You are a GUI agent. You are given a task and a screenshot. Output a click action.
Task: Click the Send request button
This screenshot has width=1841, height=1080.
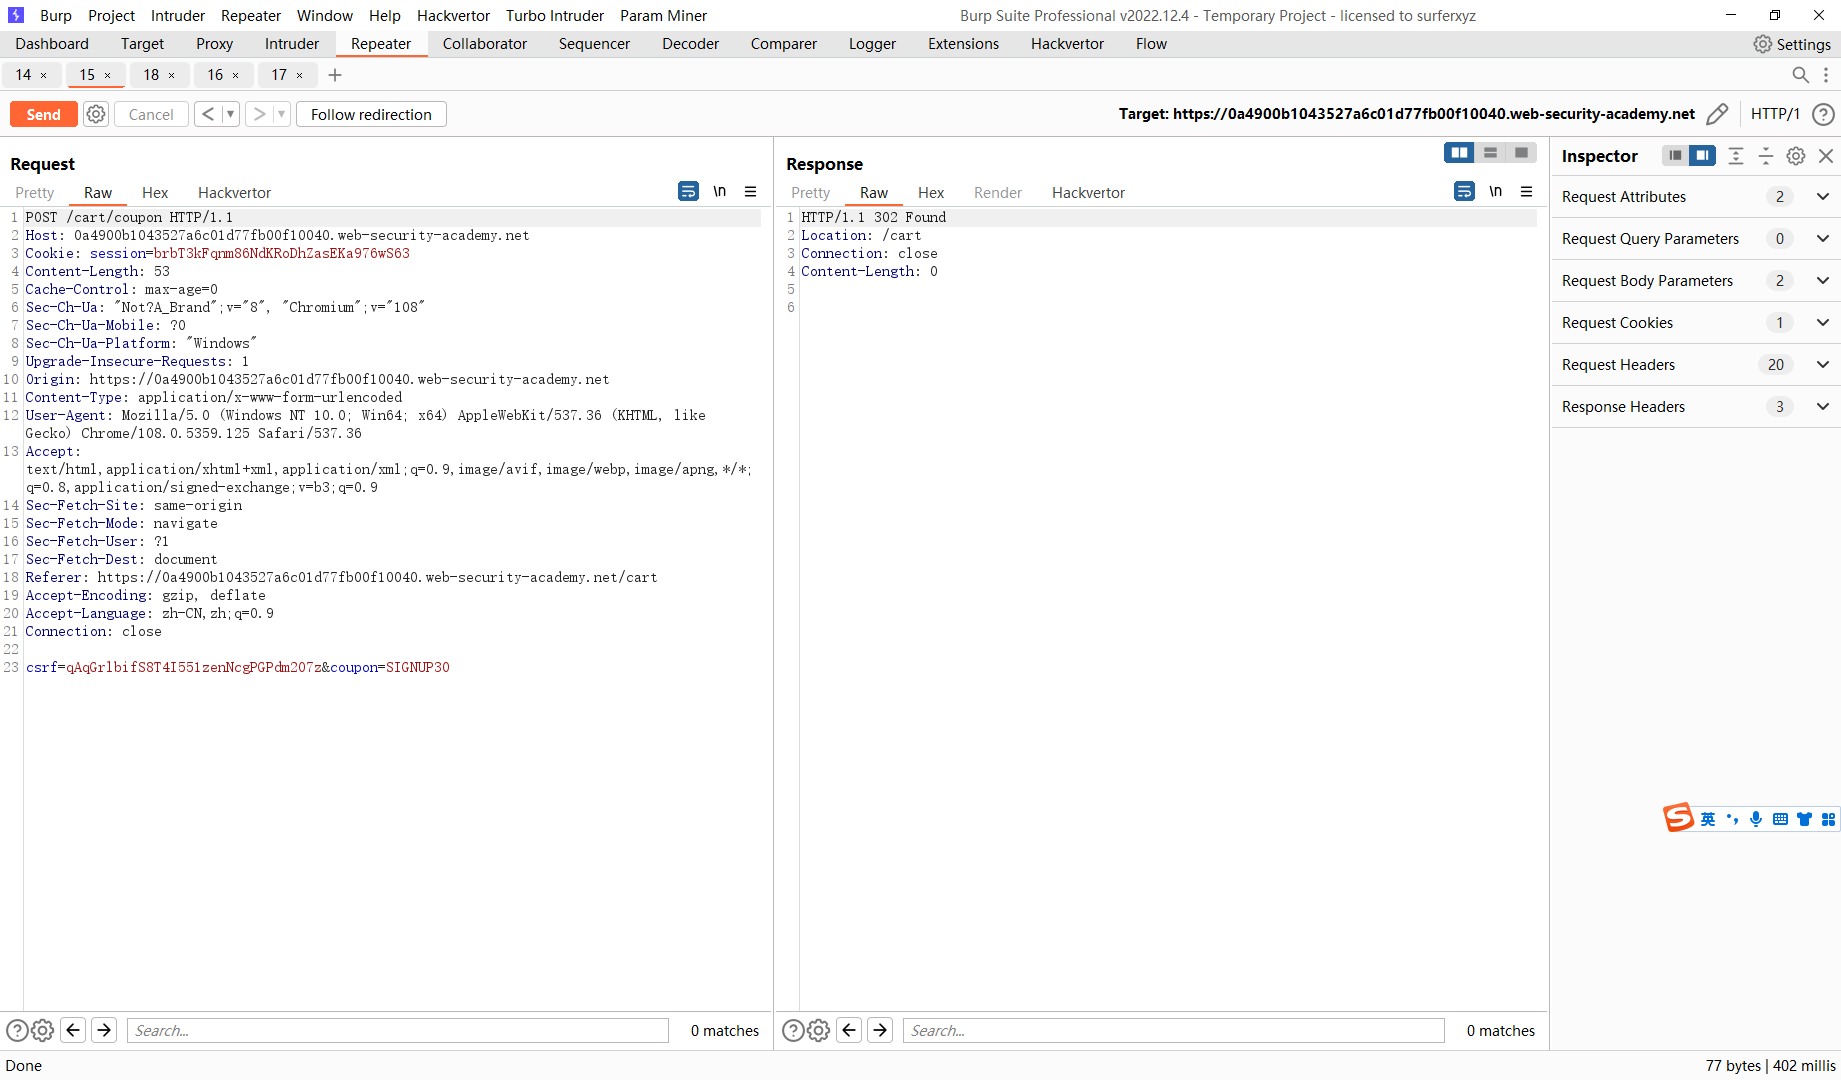point(43,114)
